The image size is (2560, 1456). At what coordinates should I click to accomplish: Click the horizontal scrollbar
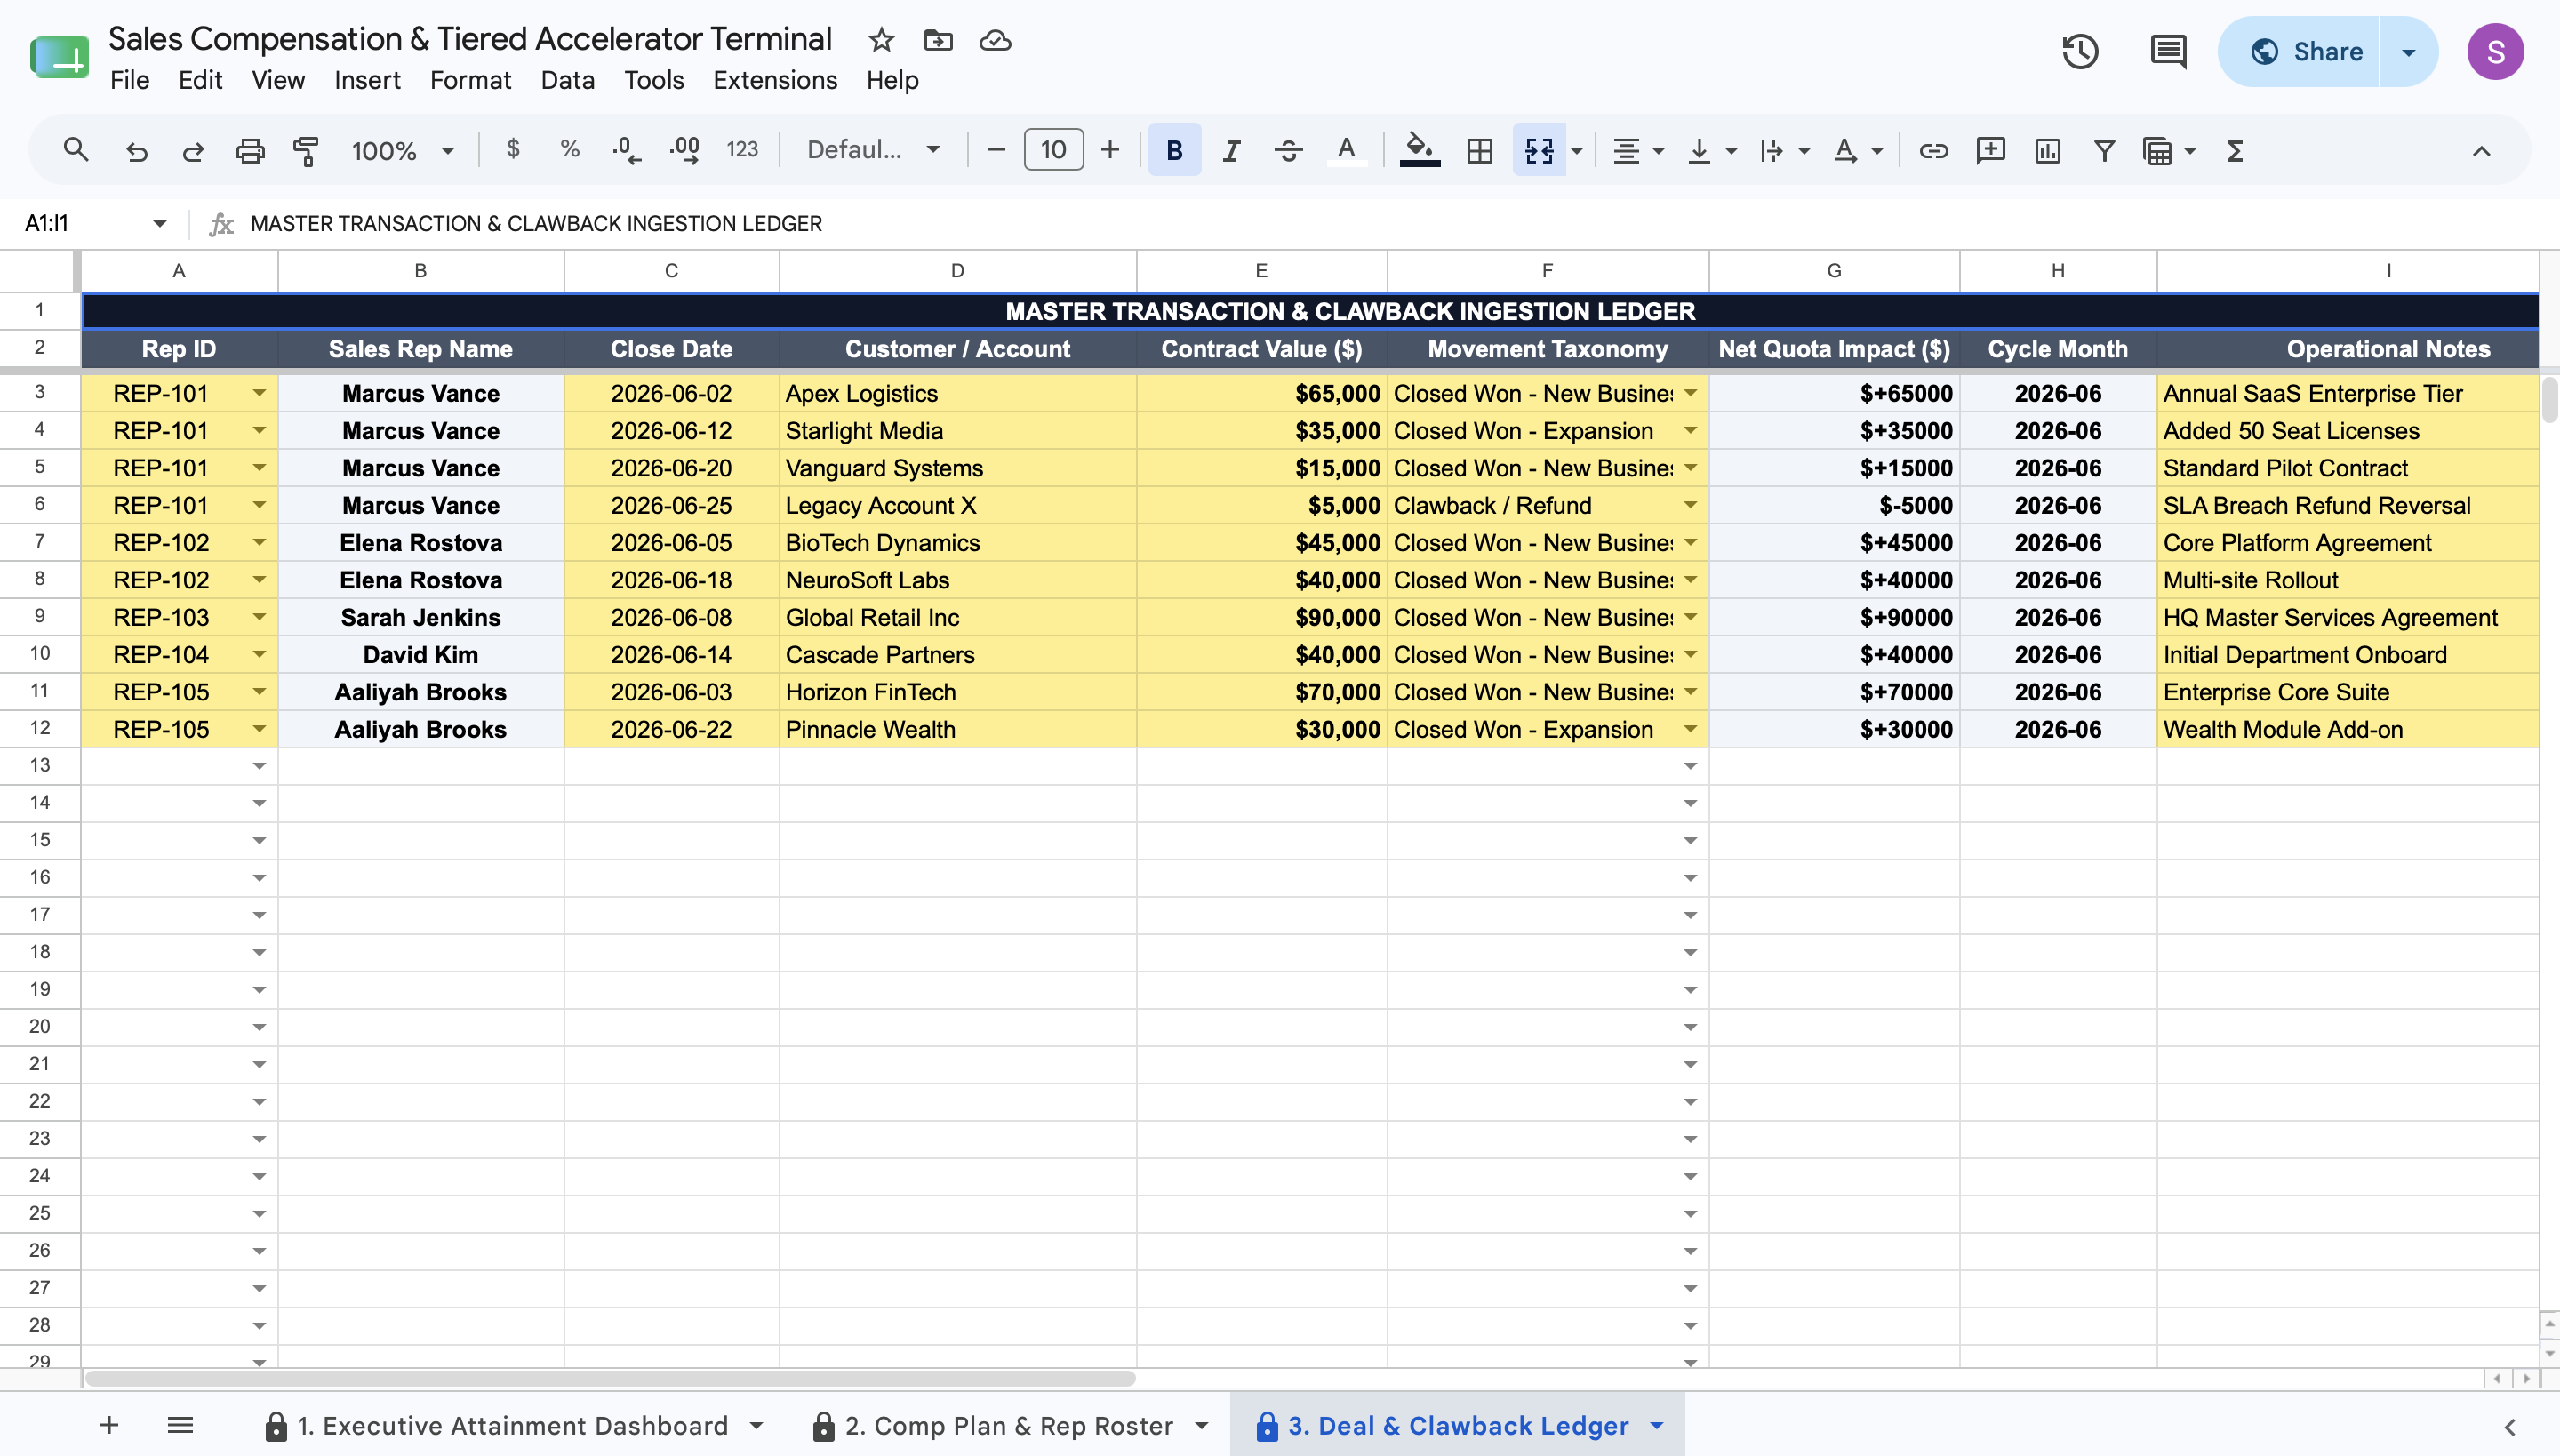(610, 1379)
